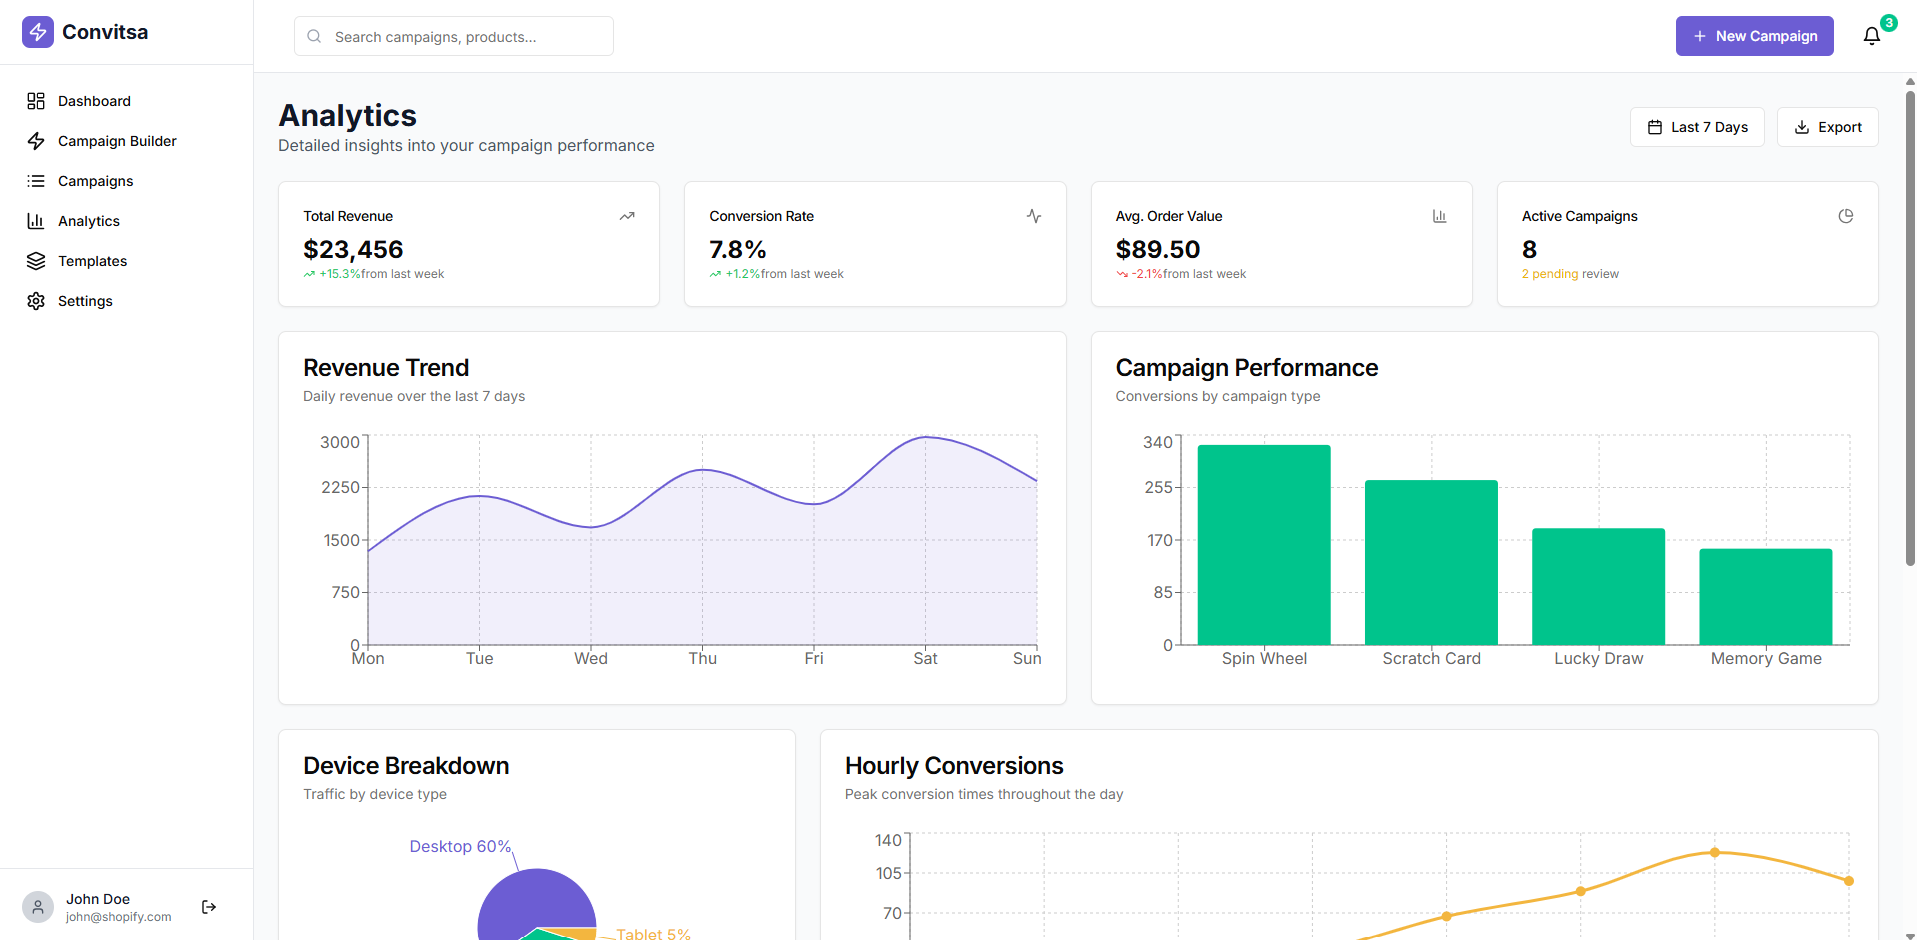Open the Templates sidebar item

[126, 261]
